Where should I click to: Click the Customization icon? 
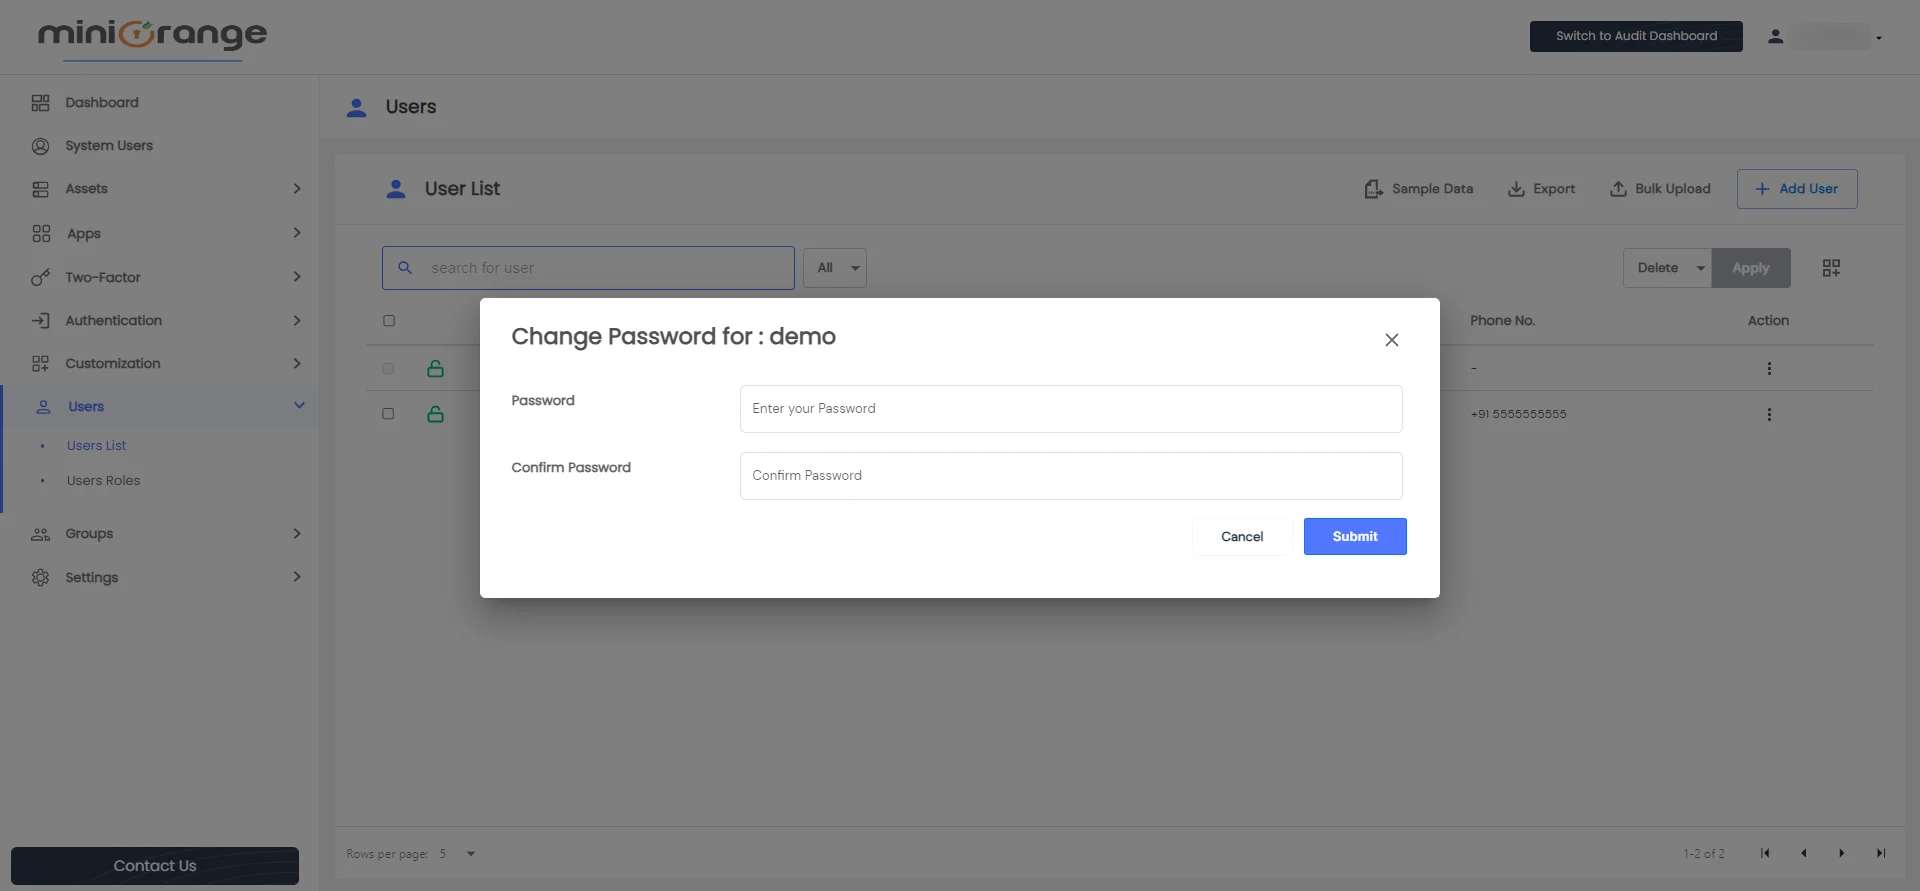[40, 364]
